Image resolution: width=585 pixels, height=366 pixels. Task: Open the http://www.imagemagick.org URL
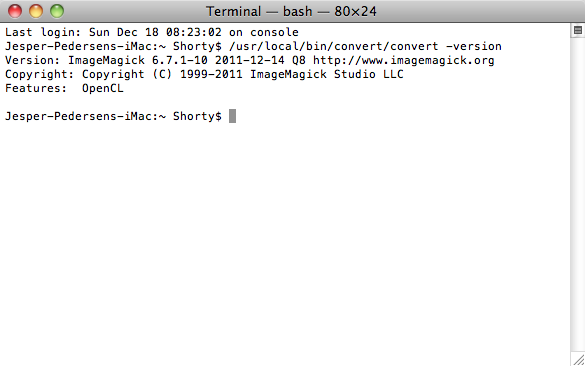click(x=403, y=60)
